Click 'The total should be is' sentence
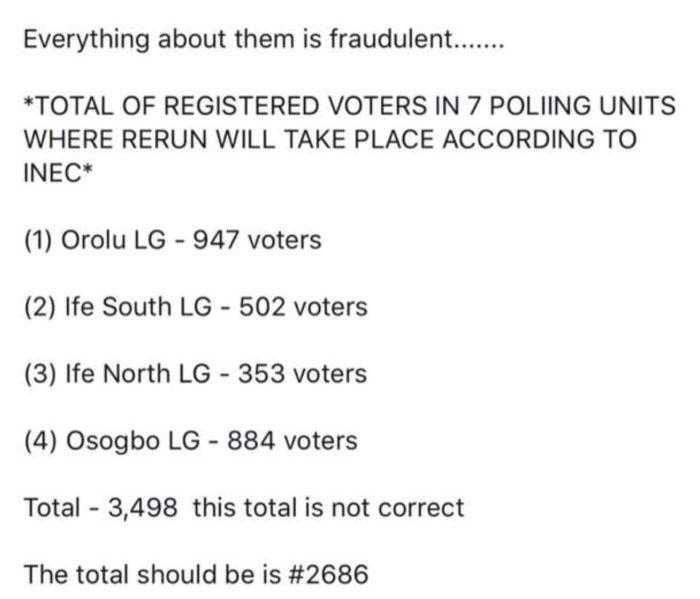Screen dimensions: 700x599 coord(152,574)
